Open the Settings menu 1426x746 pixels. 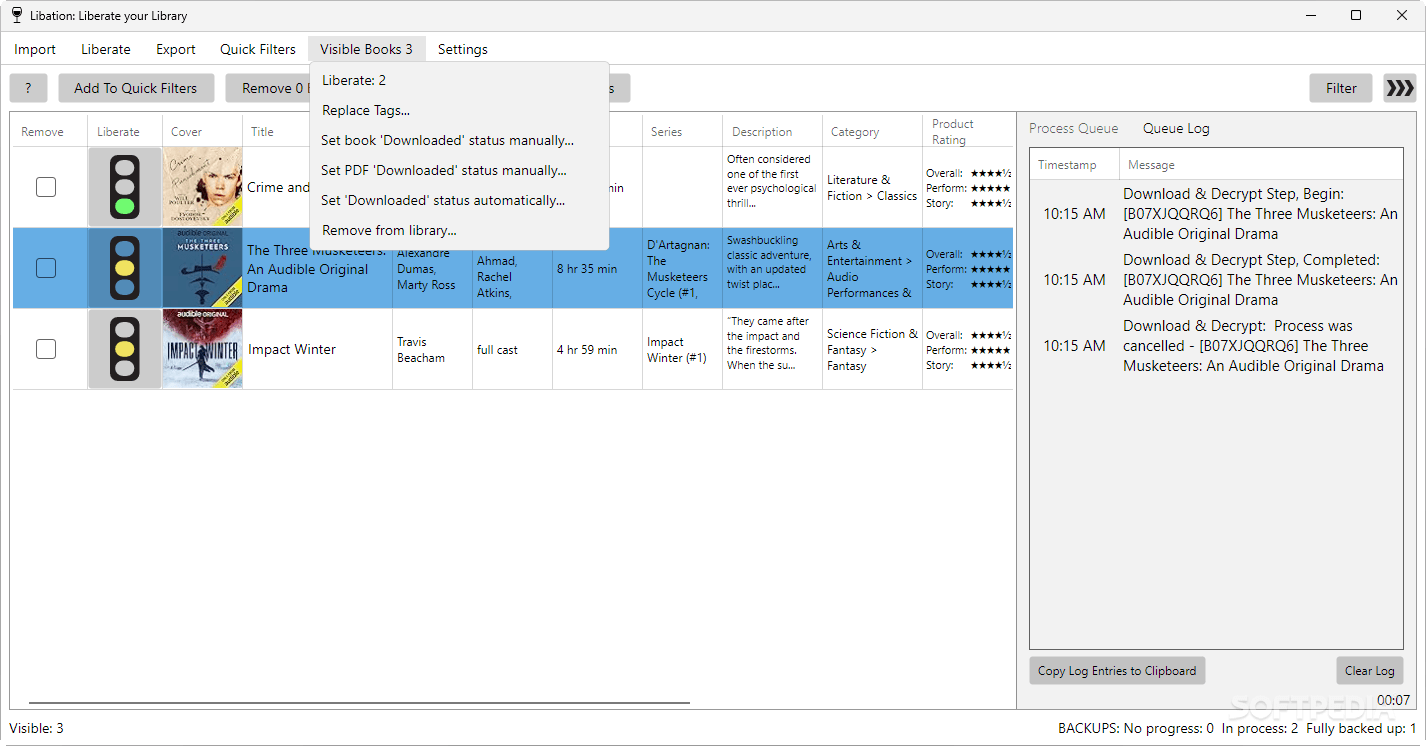click(462, 48)
